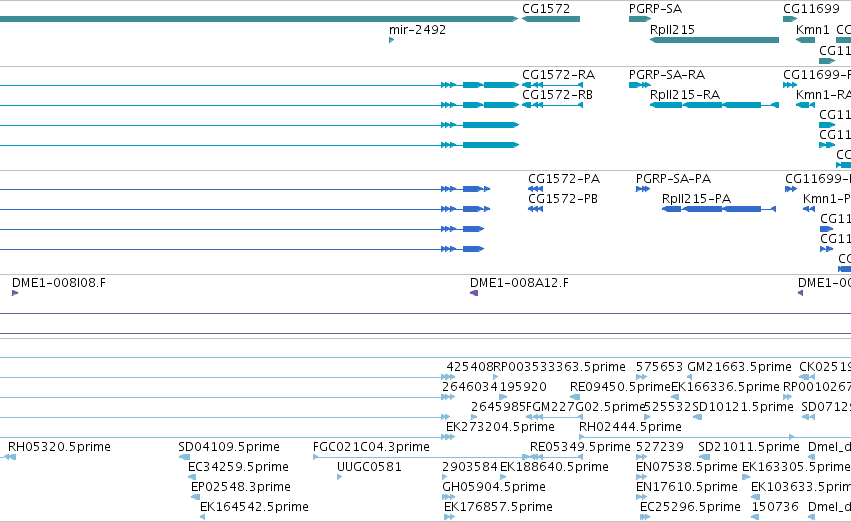
Task: Click EK176857.5prime EST label
Action: [x=498, y=507]
